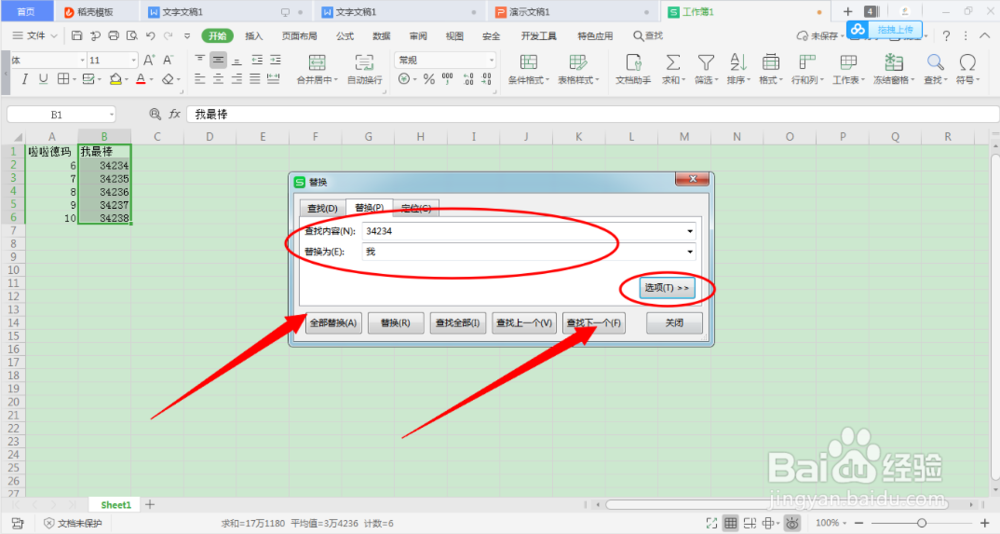The height and width of the screenshot is (534, 1000).
Task: Toggle top vertical alignment
Action: (200, 60)
